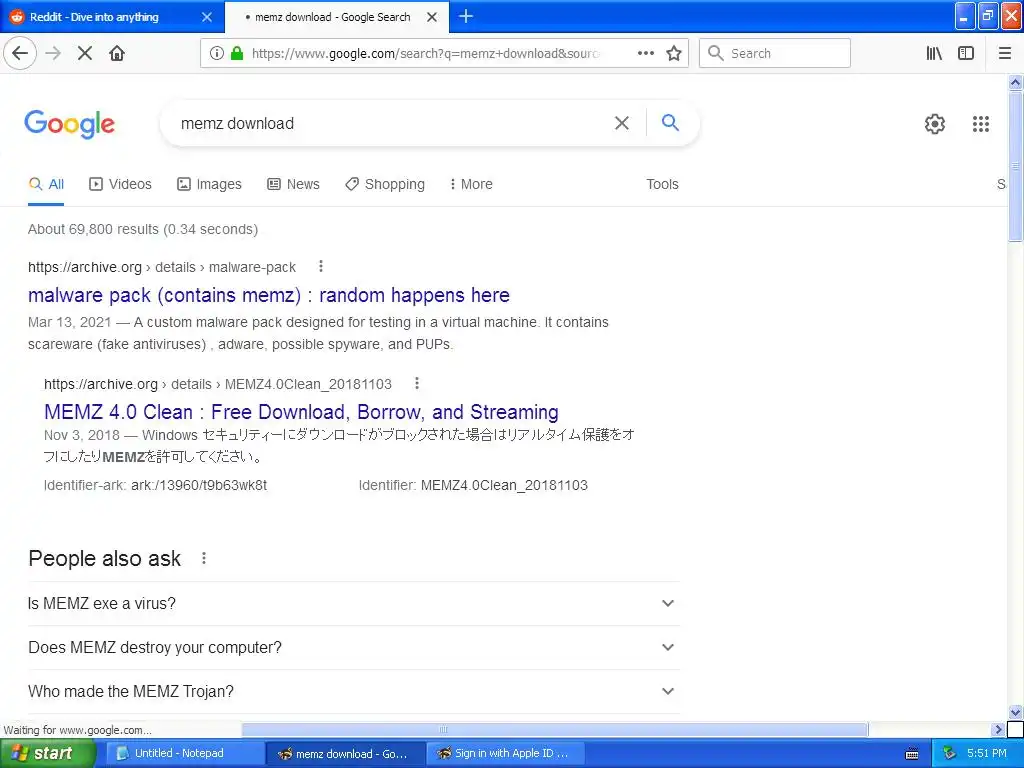The height and width of the screenshot is (768, 1024).
Task: Close the Reddit tab
Action: (207, 17)
